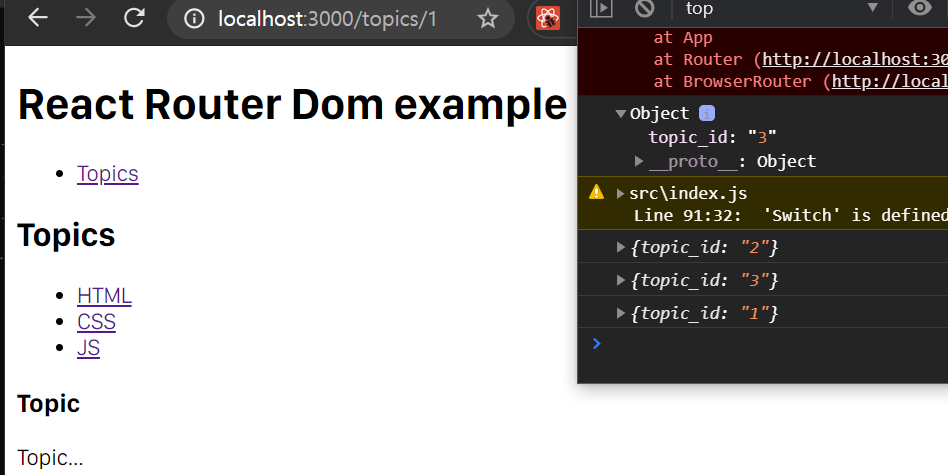Open the HTML topic link
The height and width of the screenshot is (475, 948).
104,296
